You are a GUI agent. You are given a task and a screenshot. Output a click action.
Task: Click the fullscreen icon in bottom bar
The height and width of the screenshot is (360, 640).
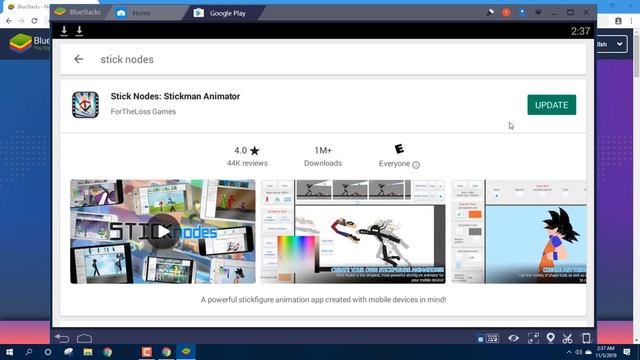[x=533, y=338]
